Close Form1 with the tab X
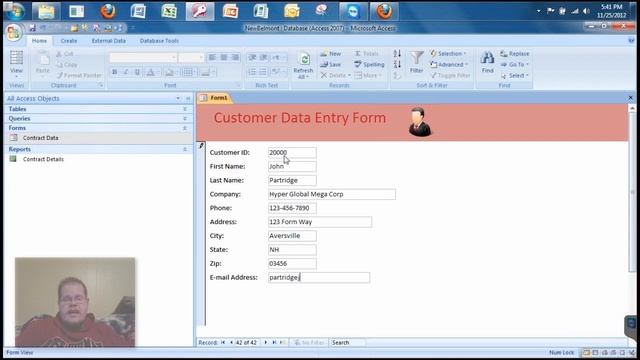This screenshot has width=640, height=360. click(x=631, y=98)
